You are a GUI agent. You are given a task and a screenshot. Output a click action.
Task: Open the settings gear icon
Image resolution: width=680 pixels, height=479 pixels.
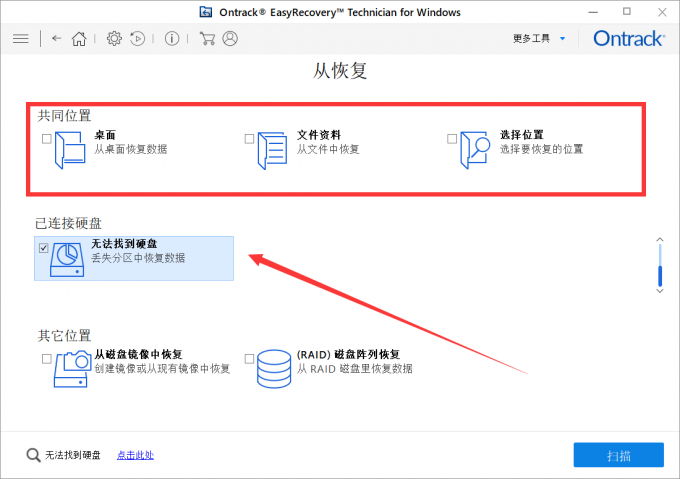pyautogui.click(x=114, y=39)
